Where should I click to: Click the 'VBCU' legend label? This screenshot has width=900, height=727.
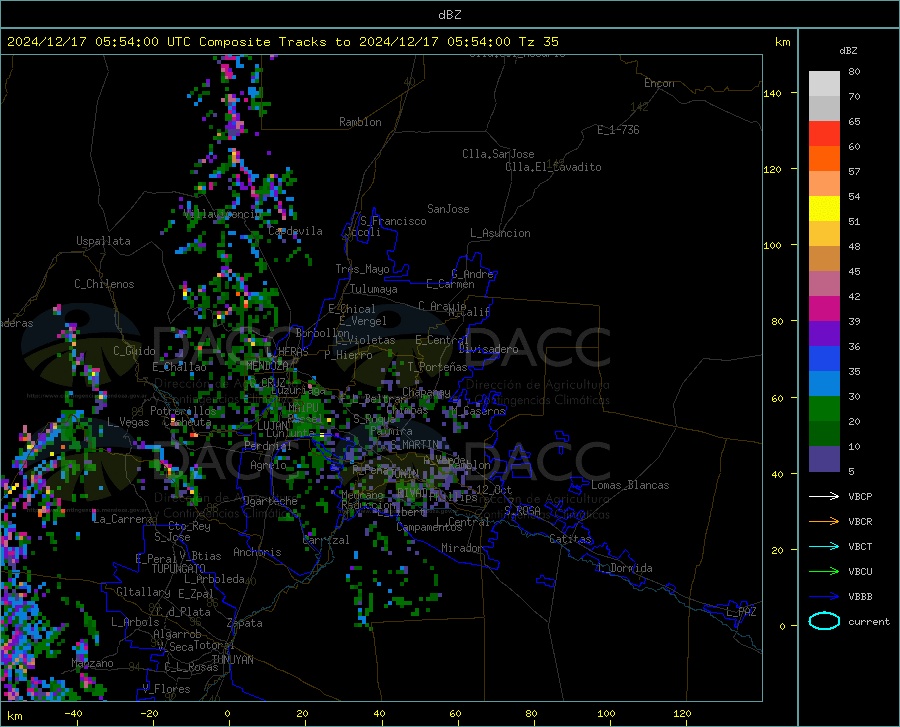pos(860,572)
